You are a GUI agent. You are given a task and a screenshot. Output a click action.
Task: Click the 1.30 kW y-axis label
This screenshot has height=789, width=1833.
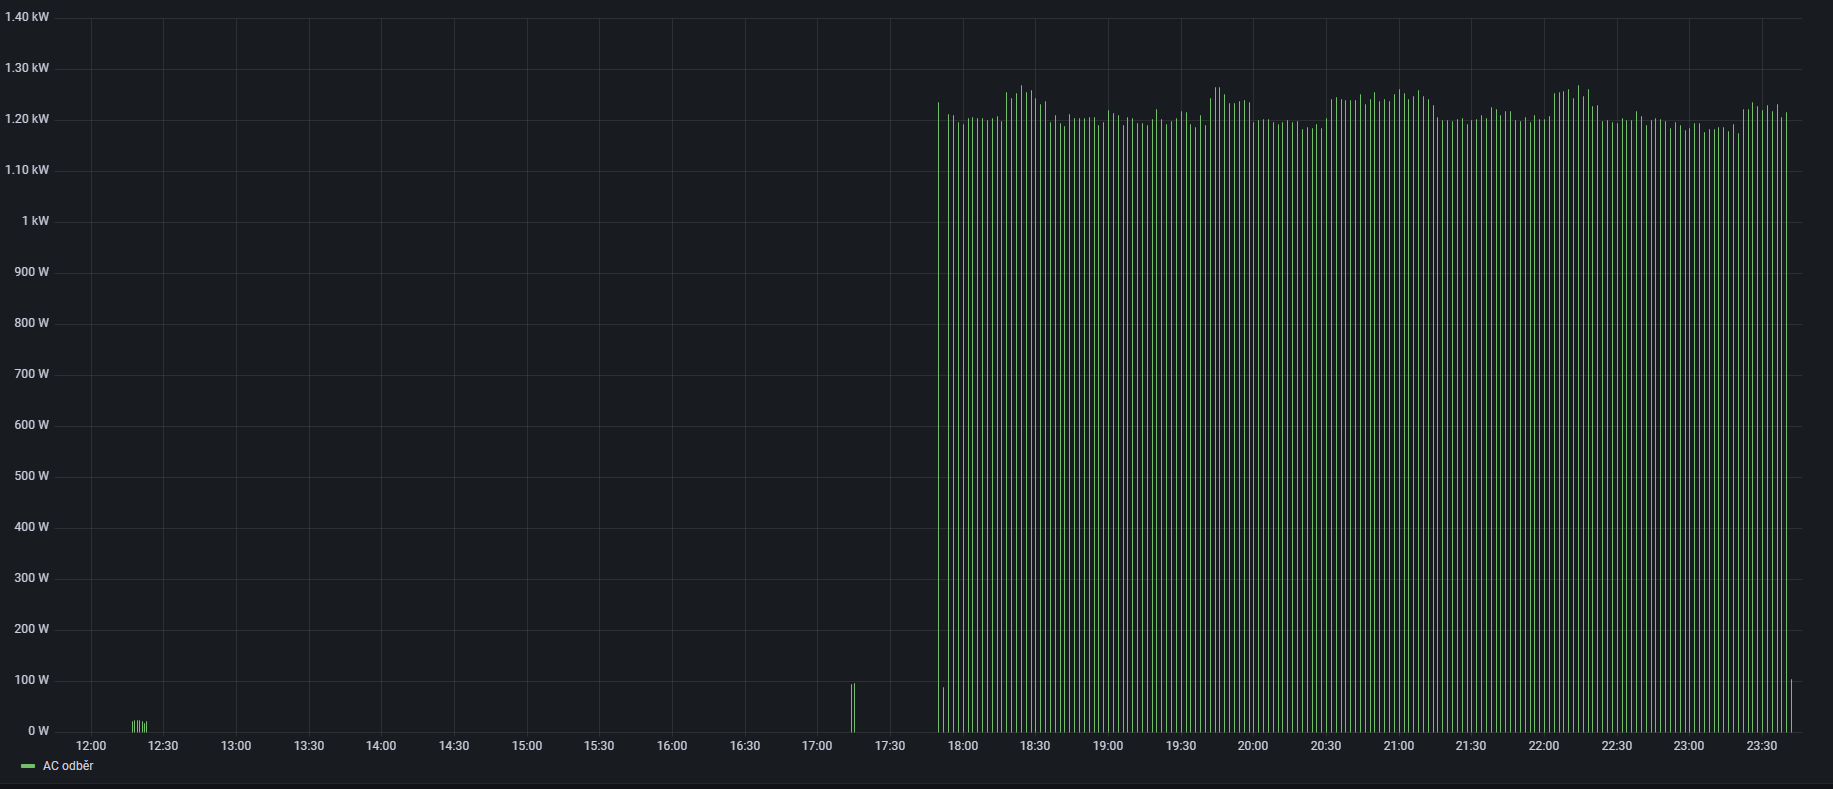27,69
